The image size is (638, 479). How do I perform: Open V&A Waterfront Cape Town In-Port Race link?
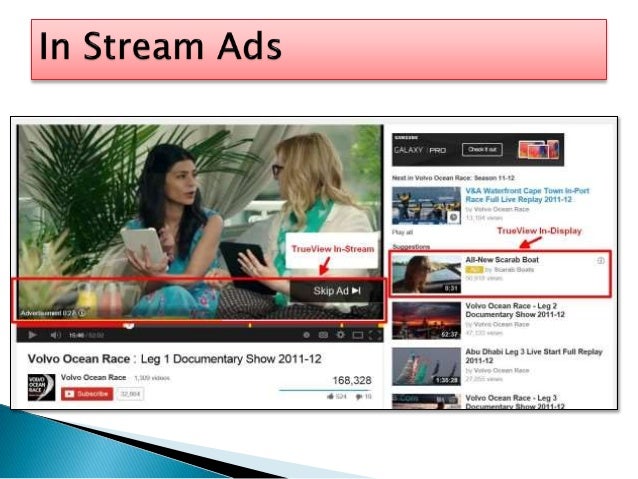click(527, 195)
